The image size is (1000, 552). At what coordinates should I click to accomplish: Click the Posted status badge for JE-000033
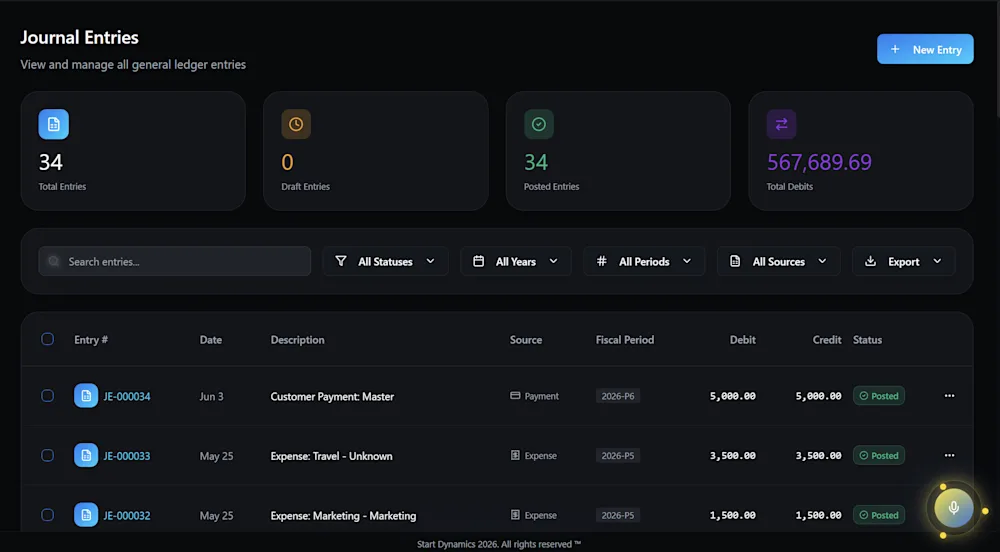coord(879,455)
